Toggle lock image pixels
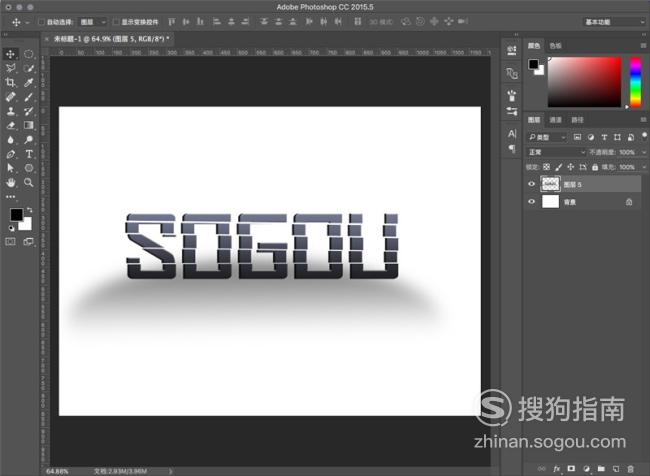 pyautogui.click(x=558, y=167)
